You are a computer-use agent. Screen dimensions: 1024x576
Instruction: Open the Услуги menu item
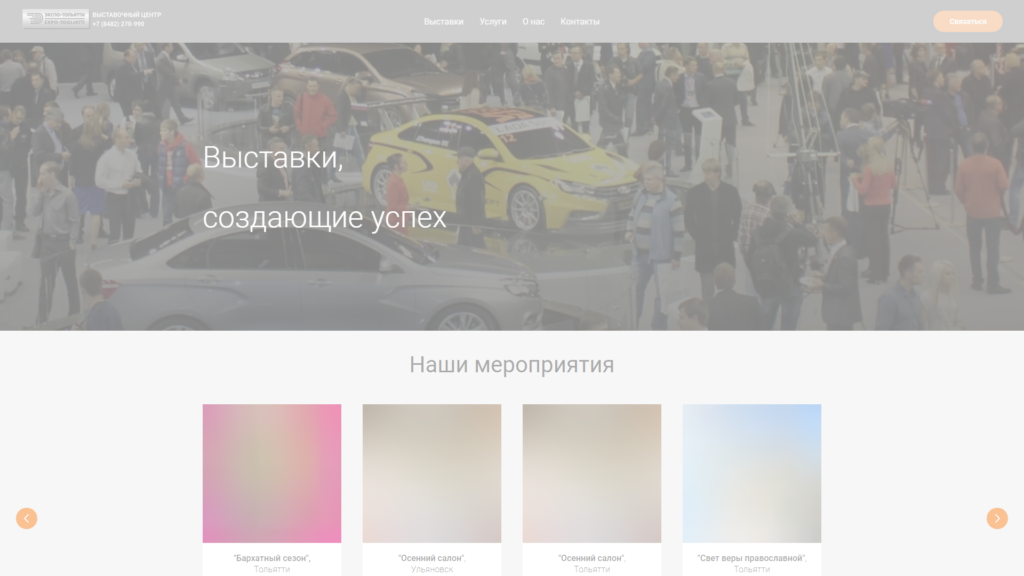[x=493, y=22]
